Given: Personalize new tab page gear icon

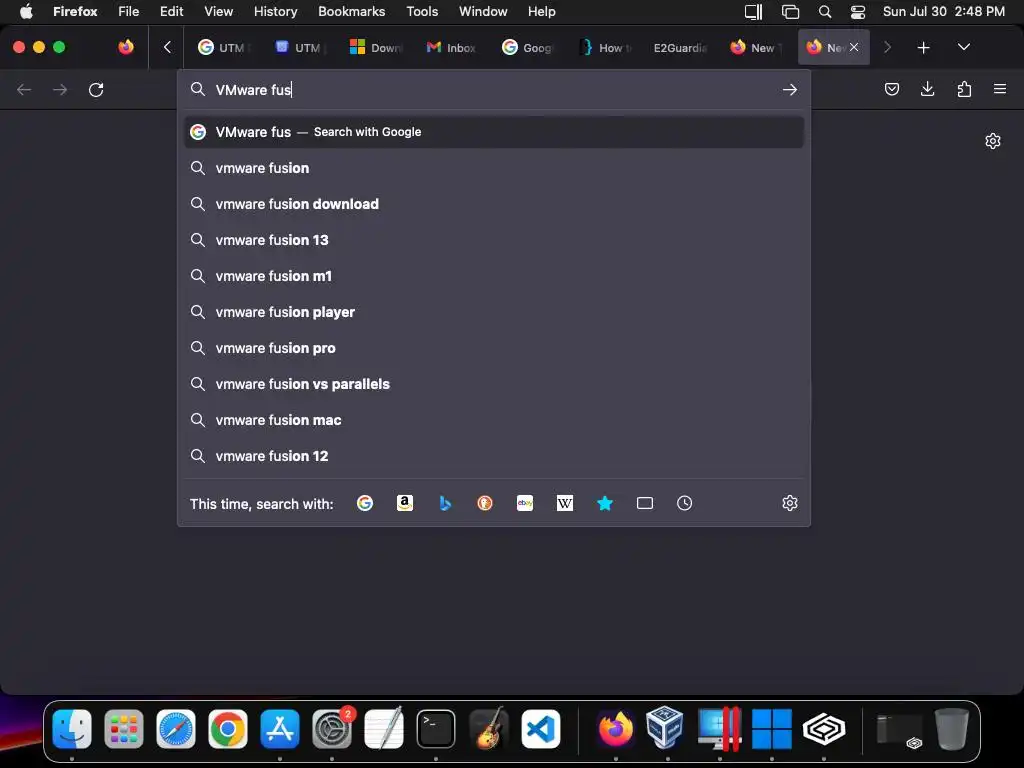Looking at the screenshot, I should [x=993, y=141].
